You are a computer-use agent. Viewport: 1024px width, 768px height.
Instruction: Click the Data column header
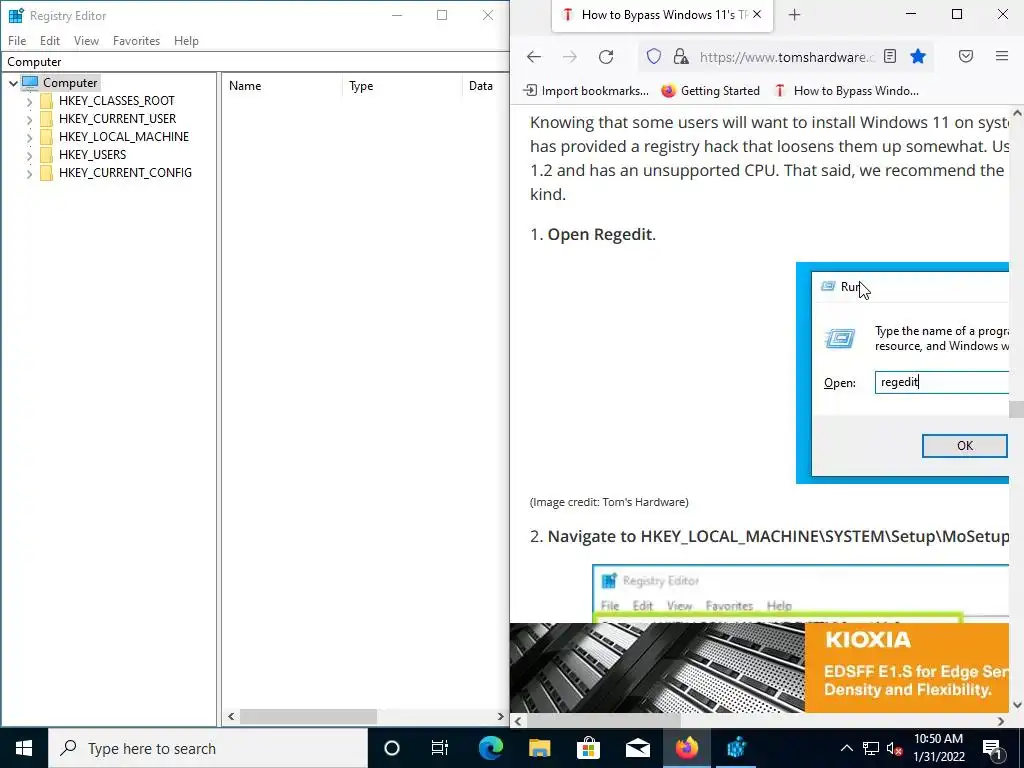coord(485,86)
